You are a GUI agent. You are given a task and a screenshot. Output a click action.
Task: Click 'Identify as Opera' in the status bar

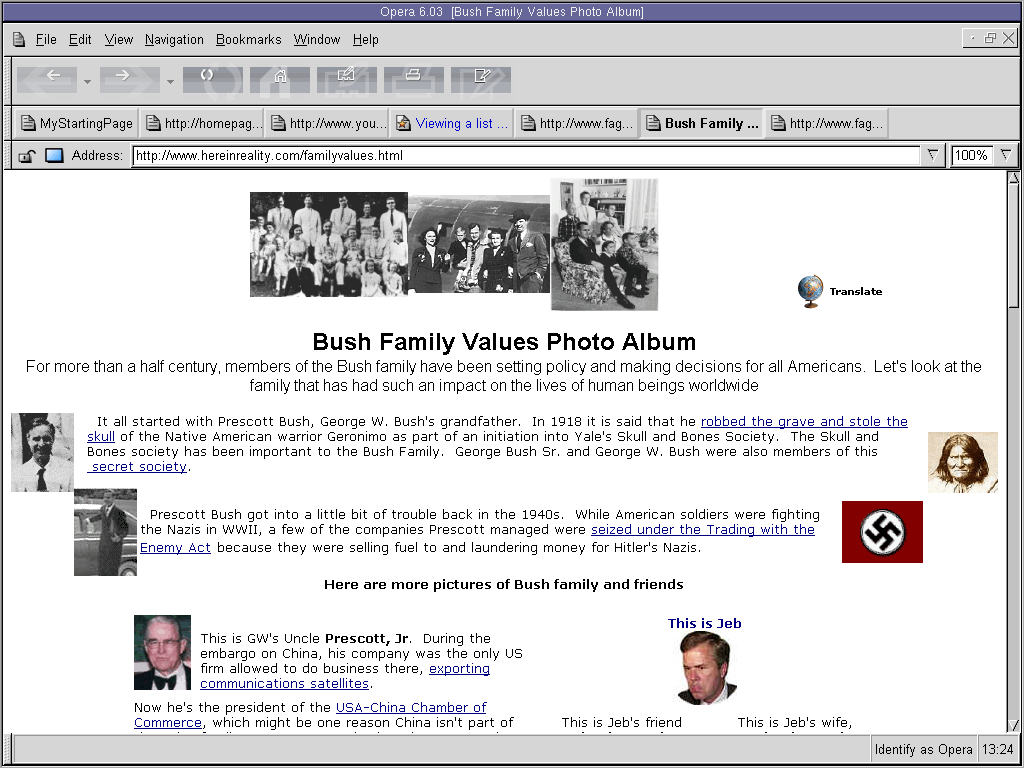[x=923, y=750]
